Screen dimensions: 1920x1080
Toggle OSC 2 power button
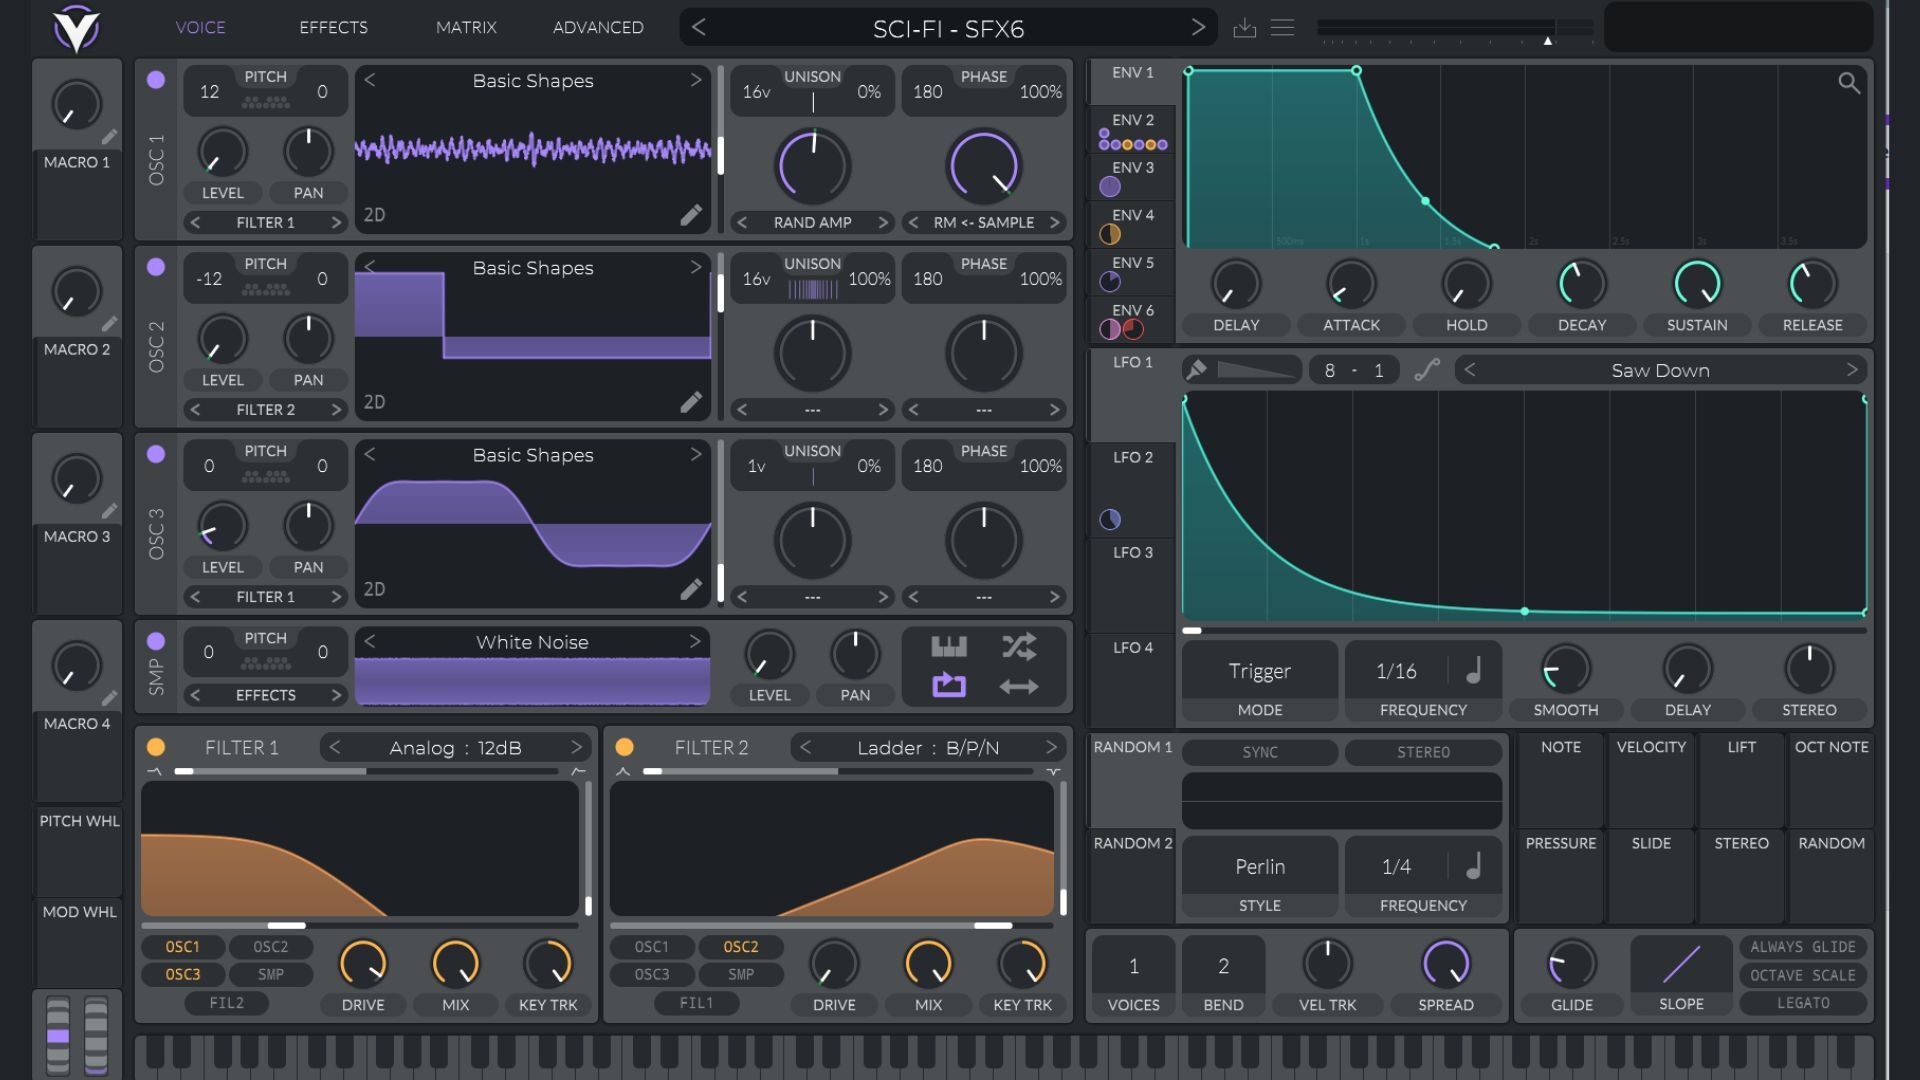point(156,267)
